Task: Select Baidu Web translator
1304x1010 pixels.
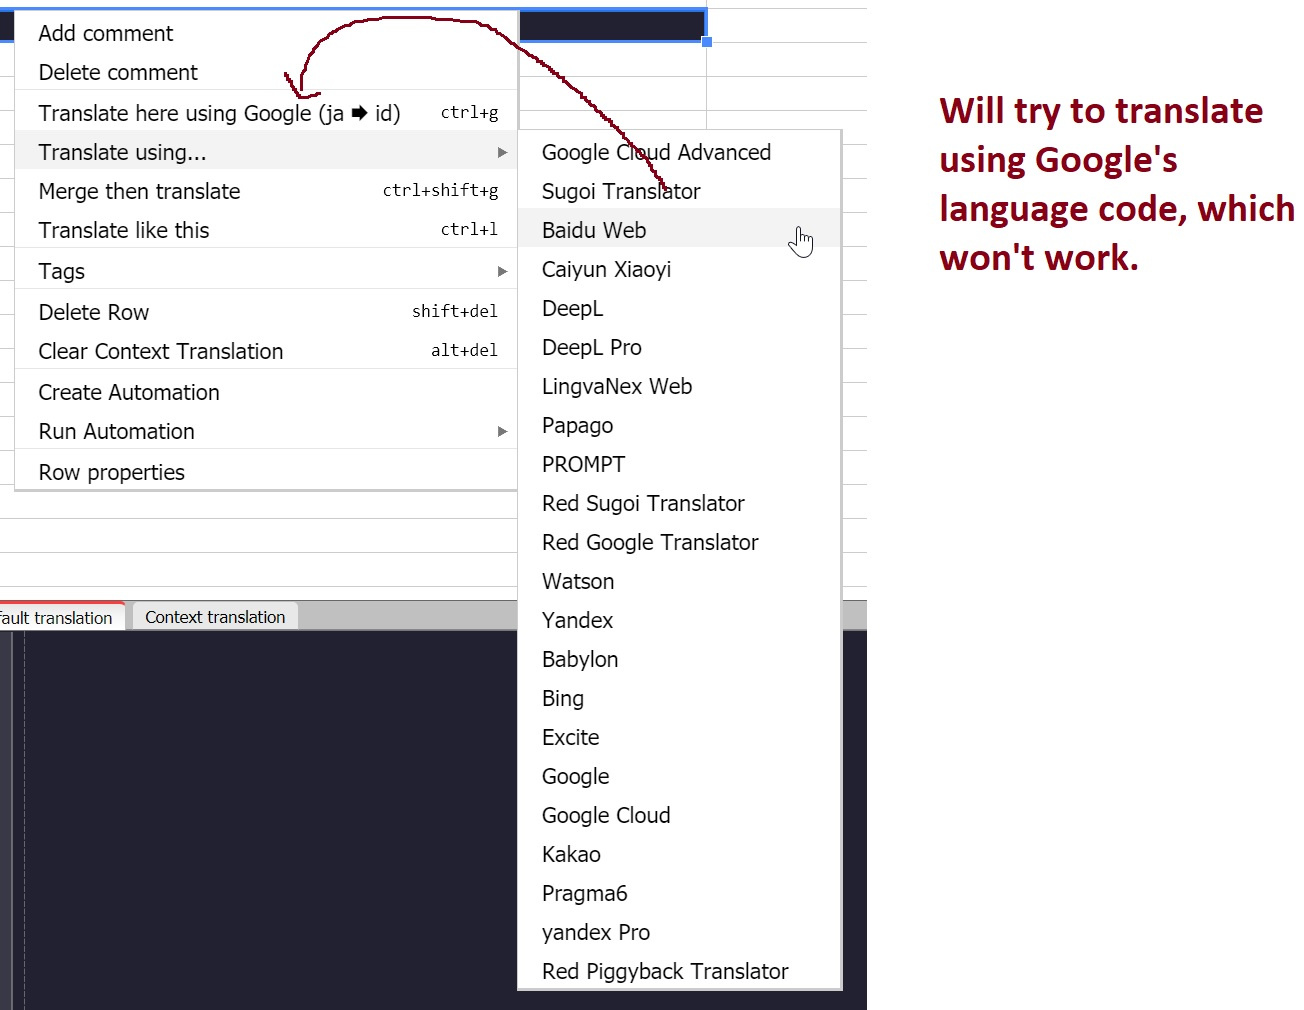Action: pos(680,230)
